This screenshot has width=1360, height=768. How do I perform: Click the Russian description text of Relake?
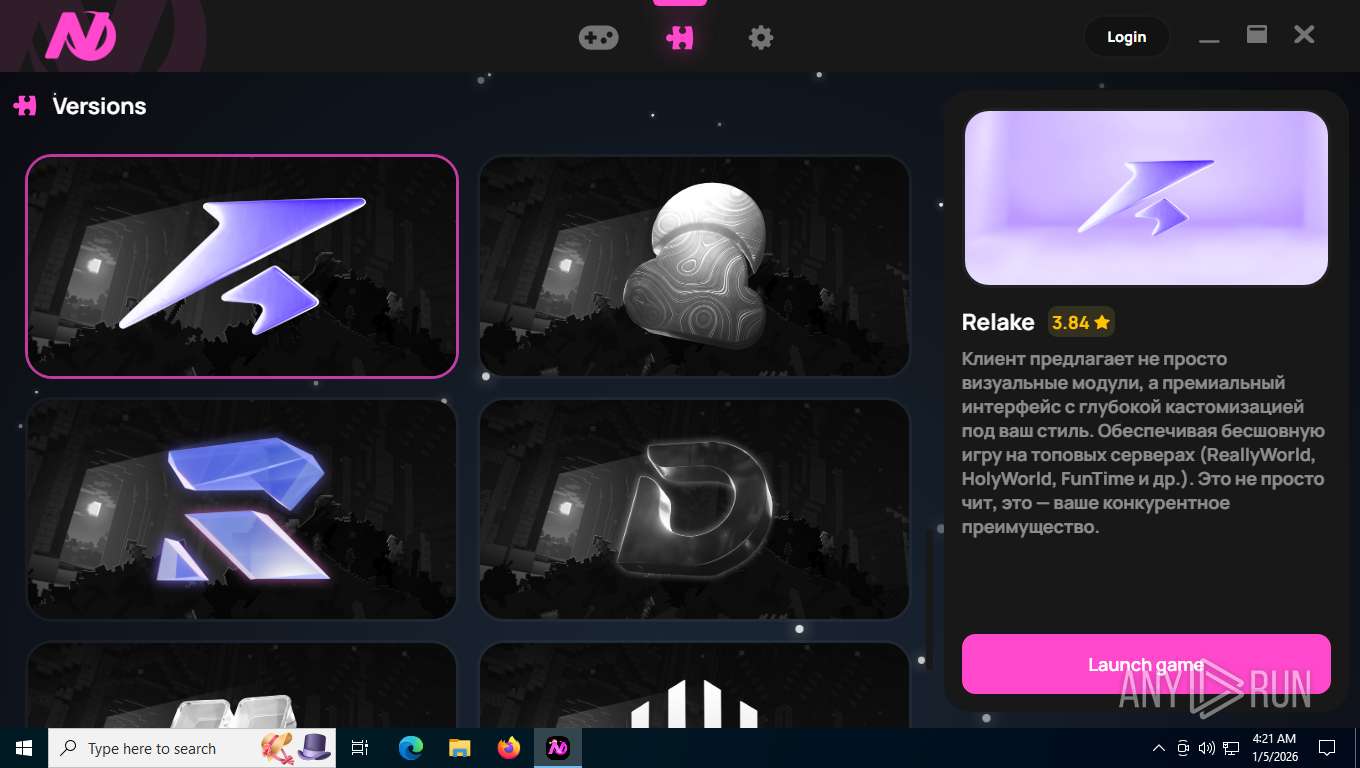coord(1143,443)
